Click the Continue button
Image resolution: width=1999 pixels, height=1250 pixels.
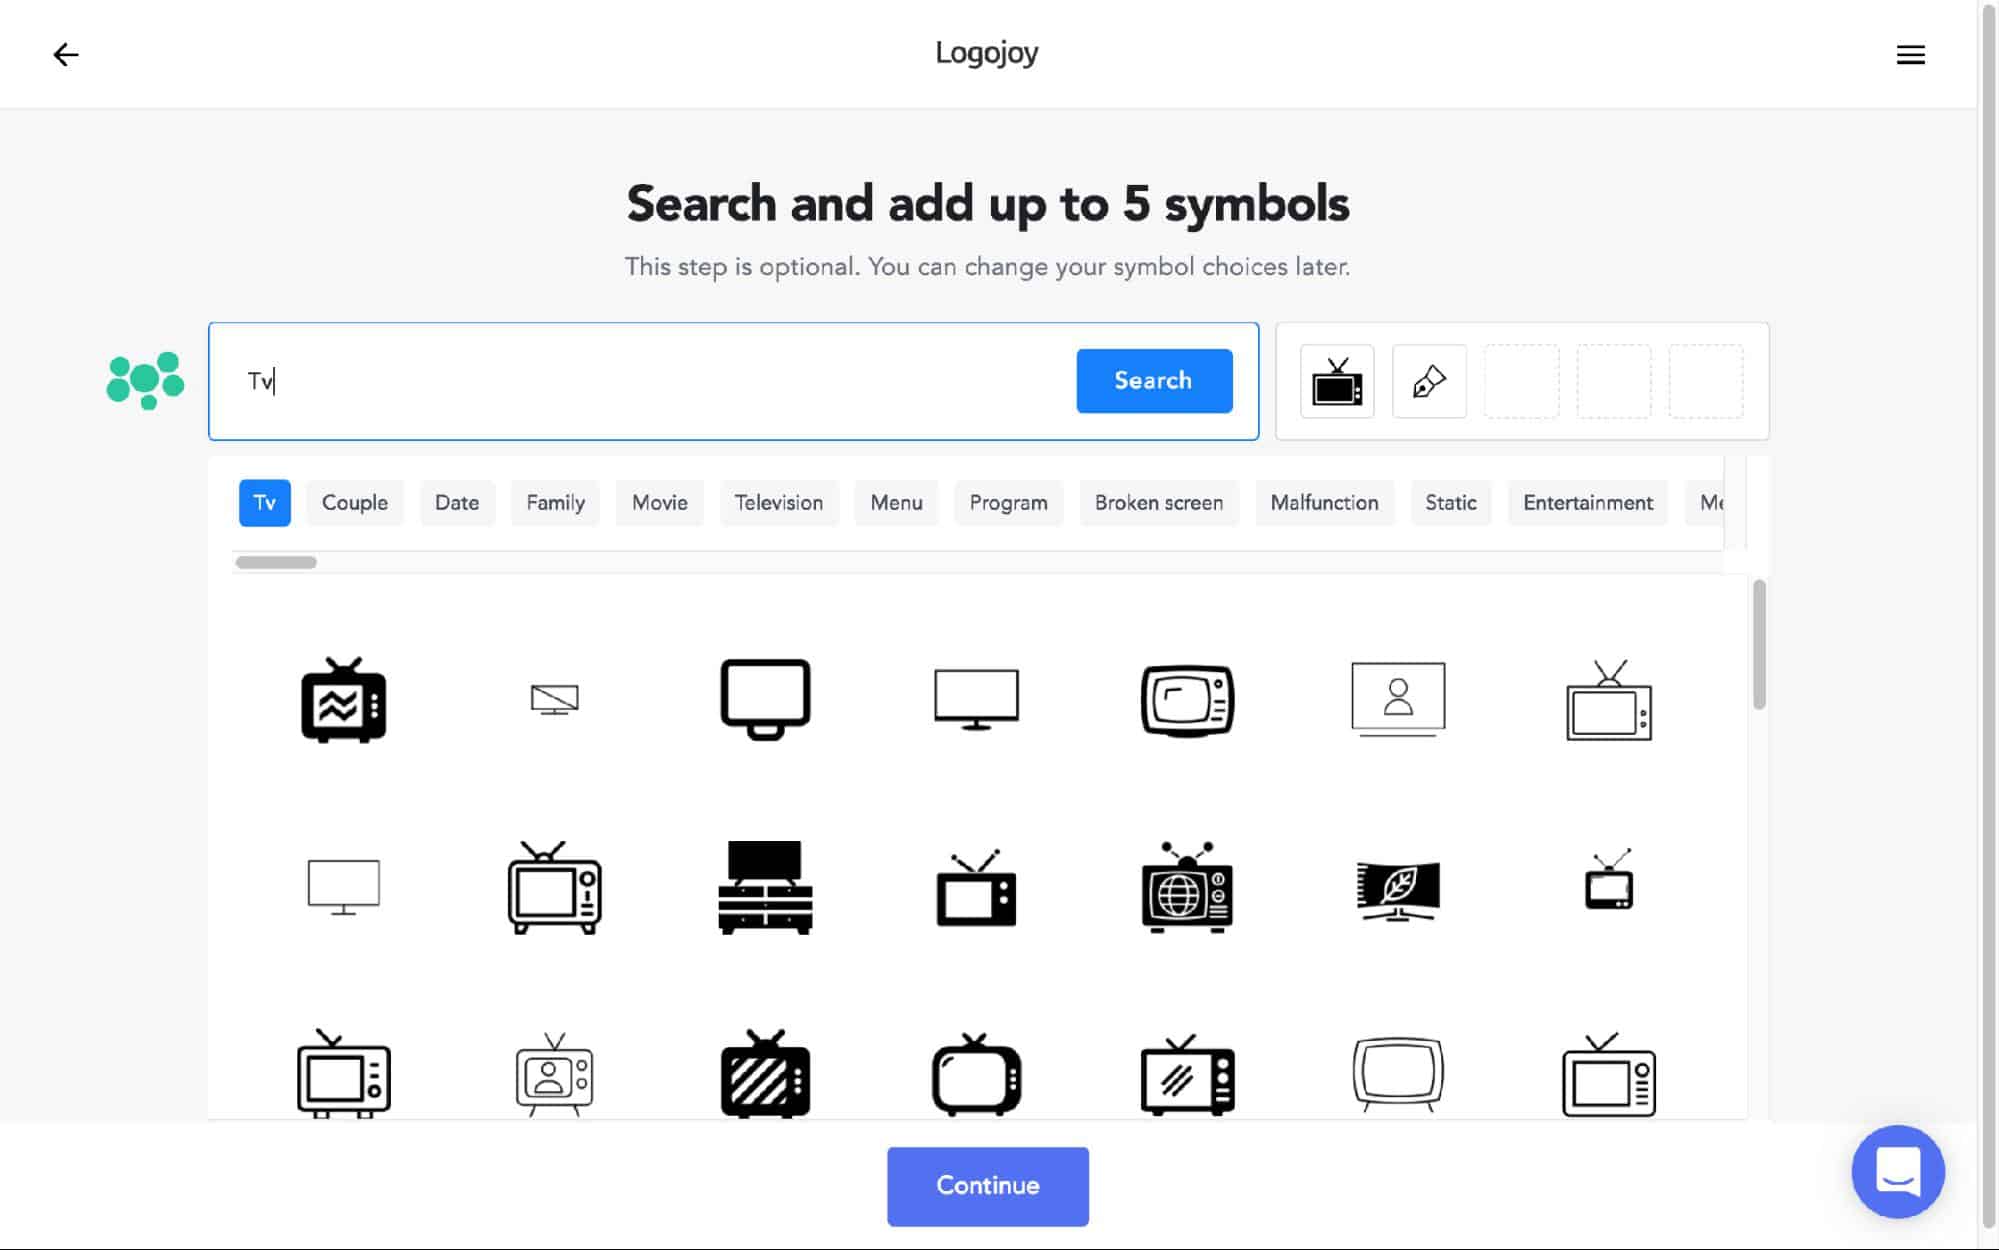pyautogui.click(x=987, y=1185)
